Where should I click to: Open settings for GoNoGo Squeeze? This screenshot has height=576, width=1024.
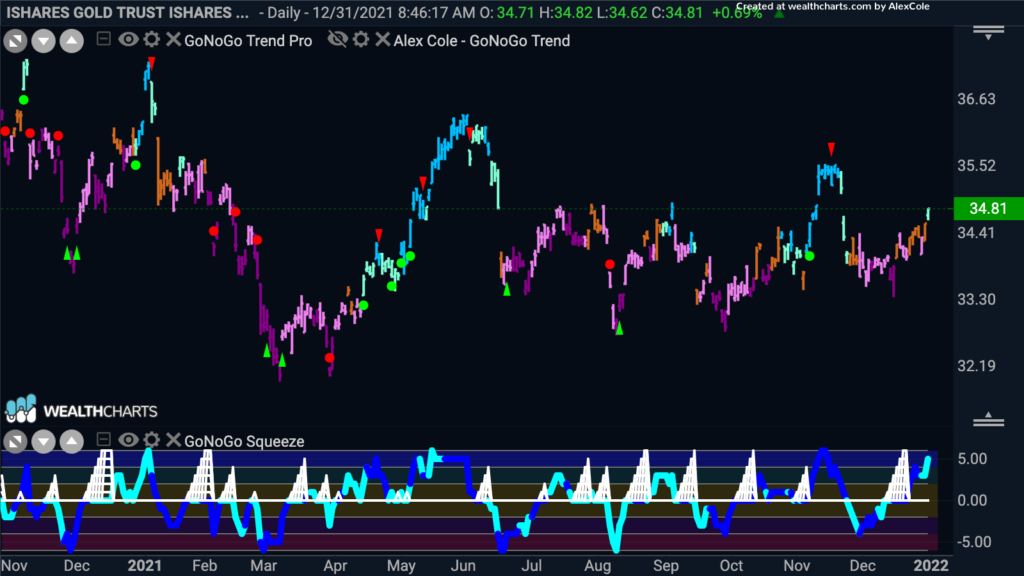pos(152,440)
